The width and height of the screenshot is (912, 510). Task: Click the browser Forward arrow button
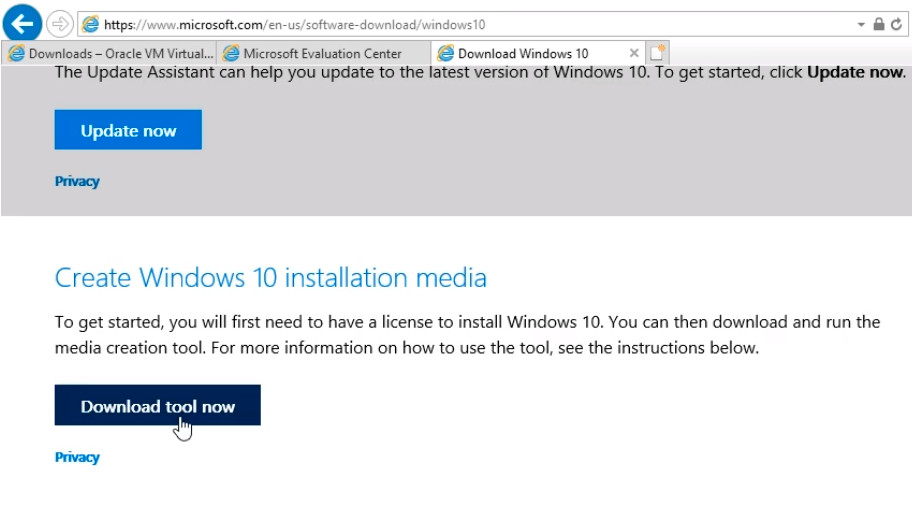click(x=59, y=24)
